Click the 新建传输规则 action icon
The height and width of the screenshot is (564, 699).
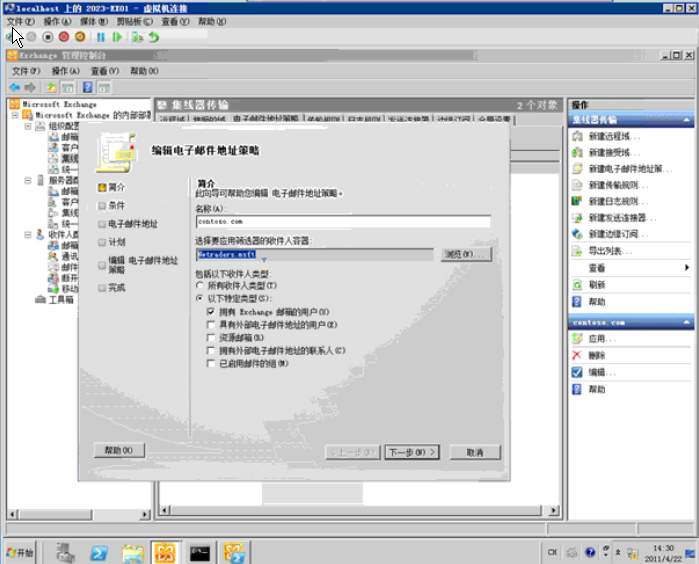pos(577,185)
